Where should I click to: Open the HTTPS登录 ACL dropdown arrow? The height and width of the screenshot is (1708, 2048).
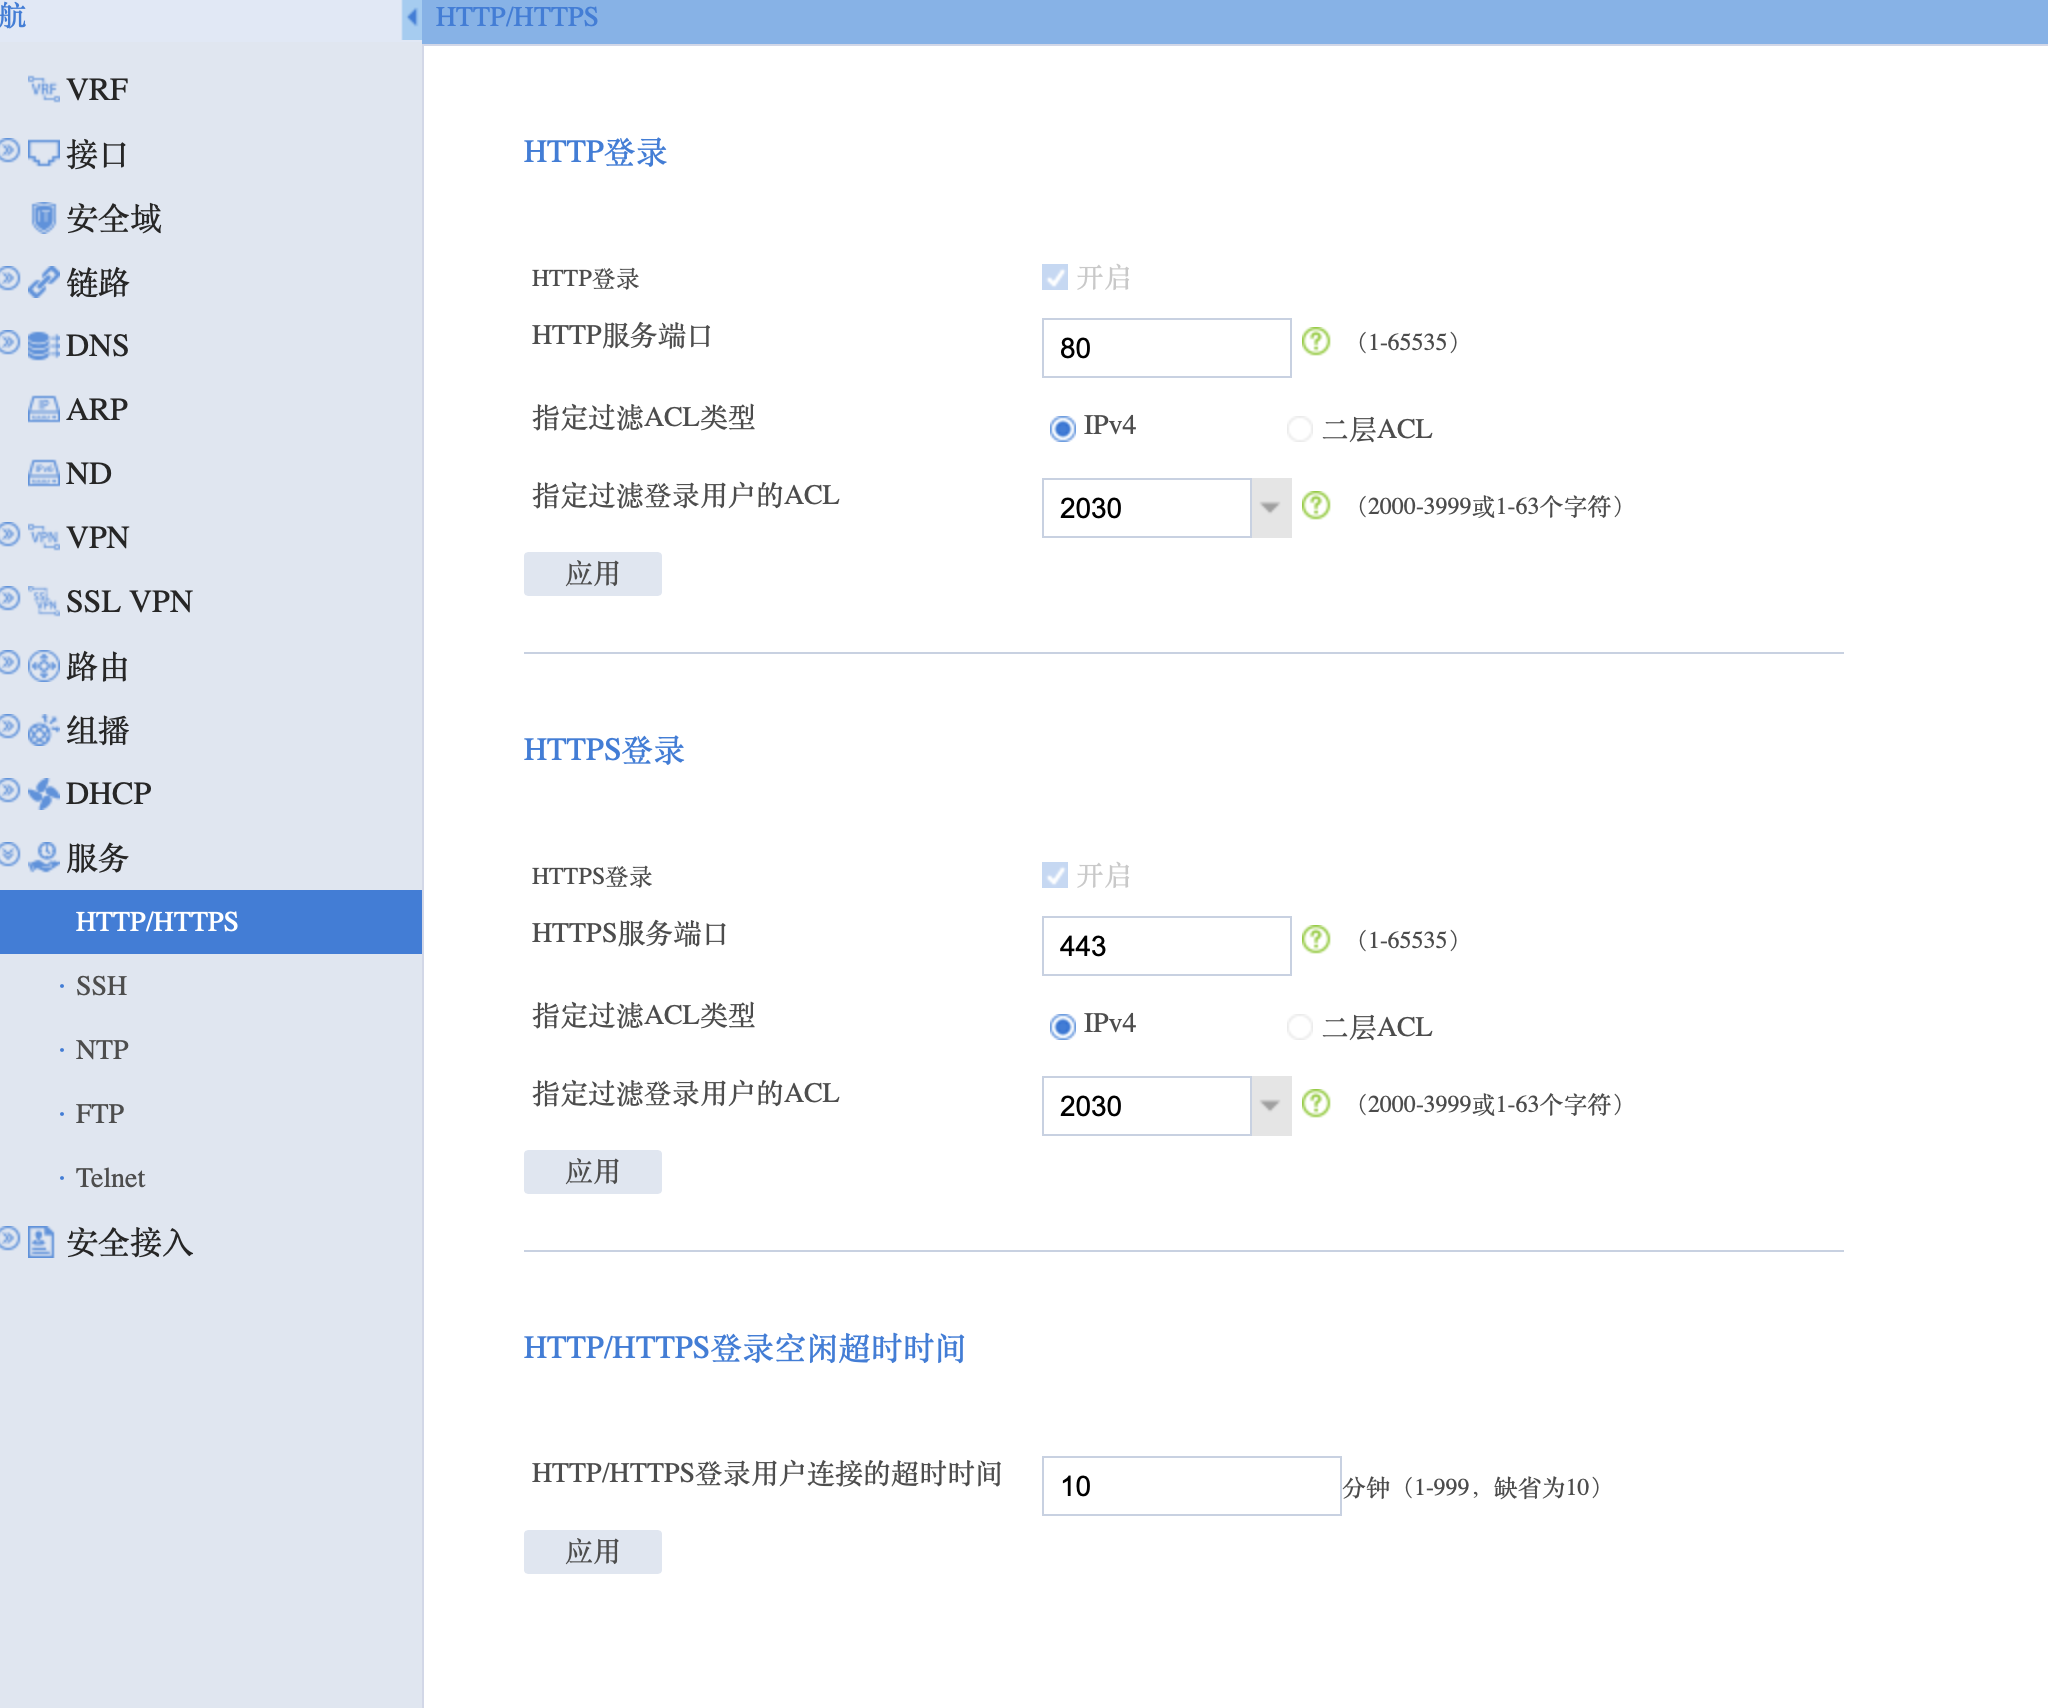(x=1270, y=1106)
